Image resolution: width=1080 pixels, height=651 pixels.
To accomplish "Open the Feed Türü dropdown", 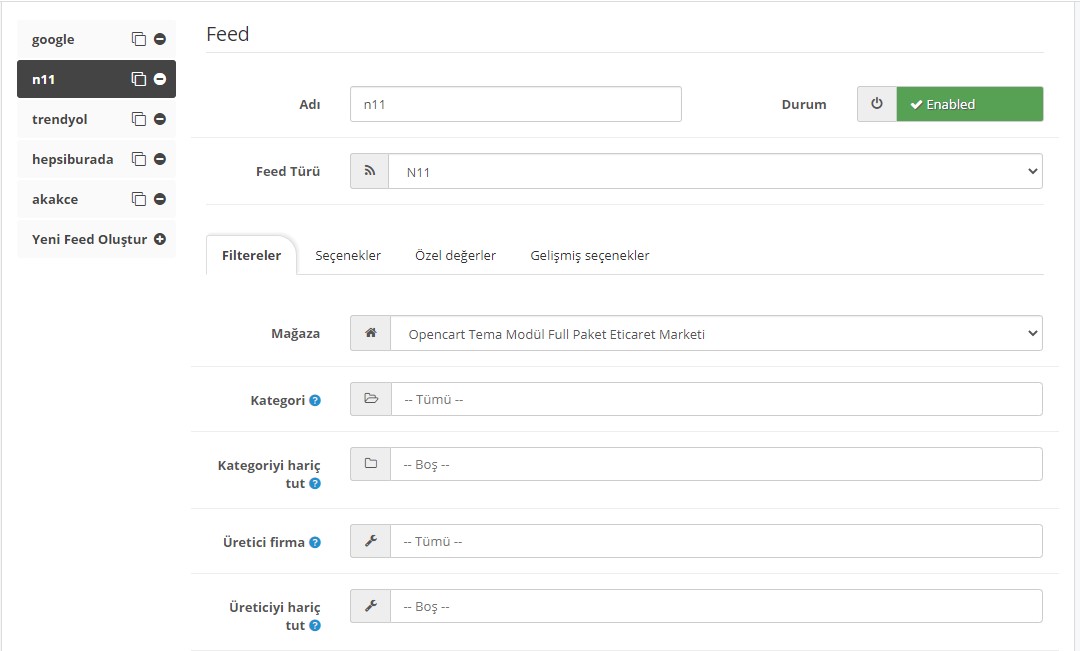I will pyautogui.click(x=714, y=172).
